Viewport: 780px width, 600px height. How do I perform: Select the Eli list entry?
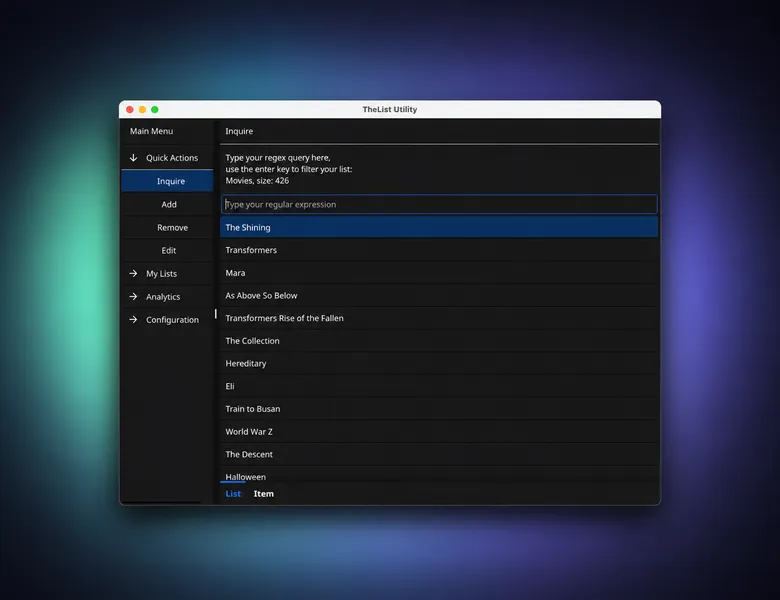[x=439, y=386]
